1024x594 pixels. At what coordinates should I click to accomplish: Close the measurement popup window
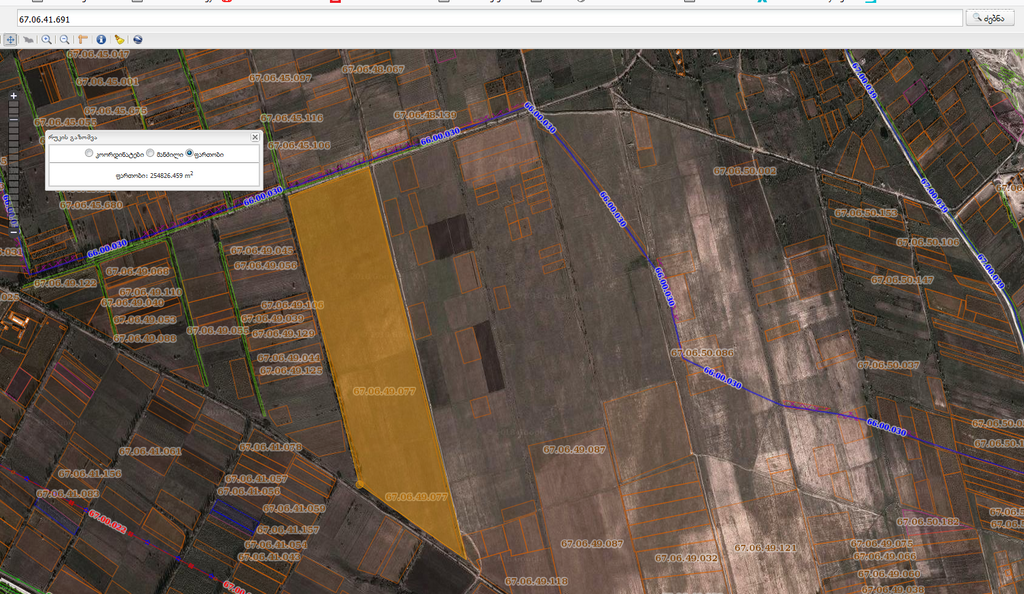[255, 137]
